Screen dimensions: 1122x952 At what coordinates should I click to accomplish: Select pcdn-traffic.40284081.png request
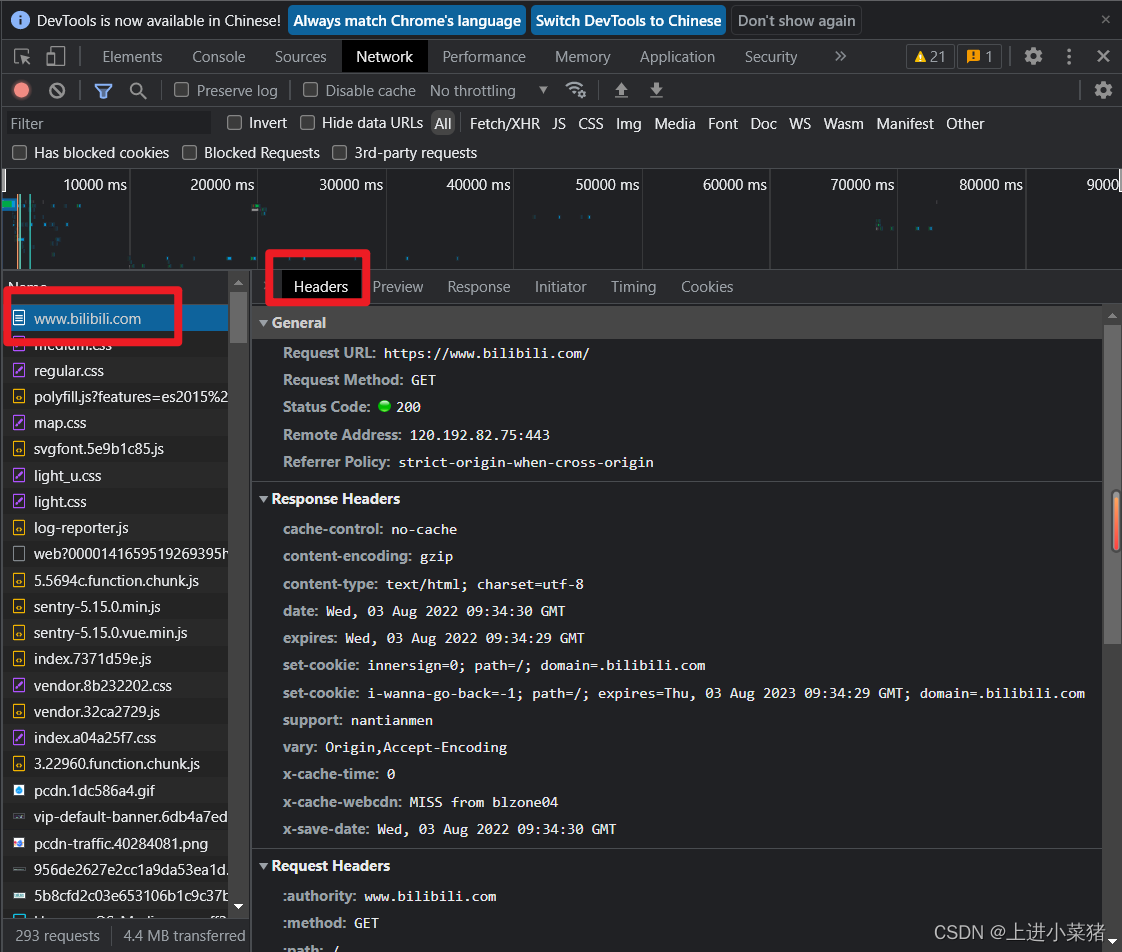pos(115,843)
